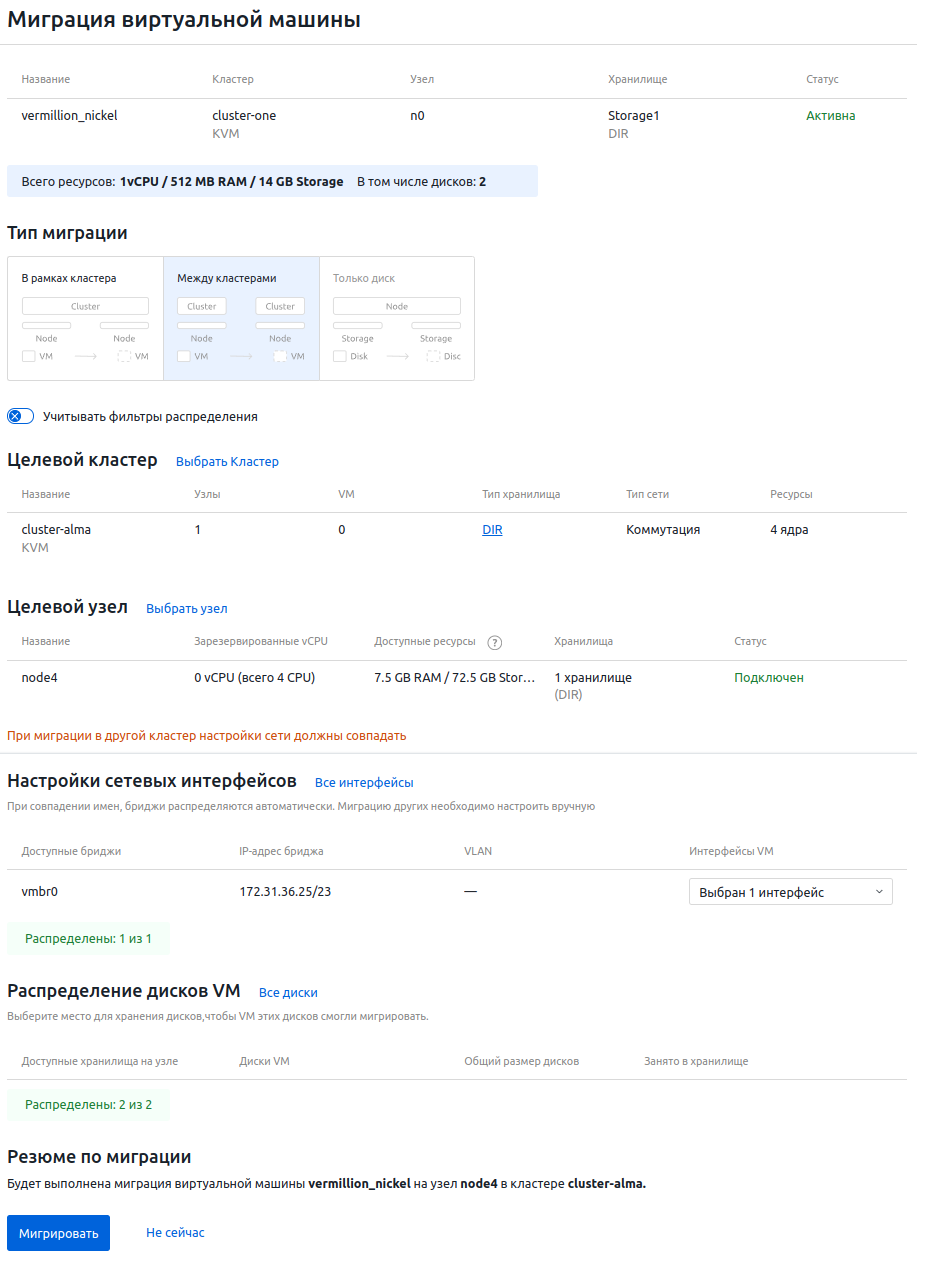934x1287 pixels.
Task: Click the Распределены: 2 из 2 badge
Action: [x=88, y=1105]
